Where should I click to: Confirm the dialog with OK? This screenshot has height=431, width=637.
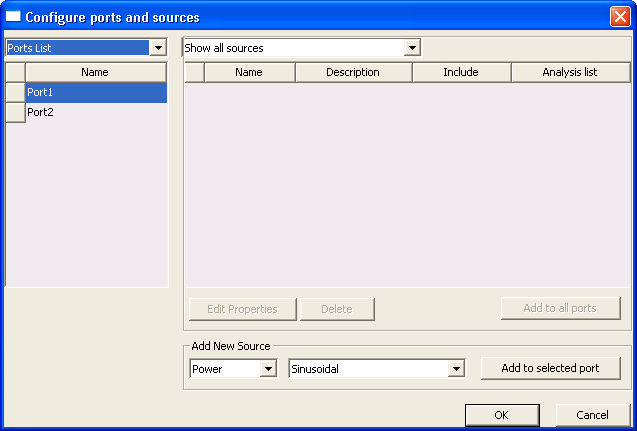click(502, 415)
